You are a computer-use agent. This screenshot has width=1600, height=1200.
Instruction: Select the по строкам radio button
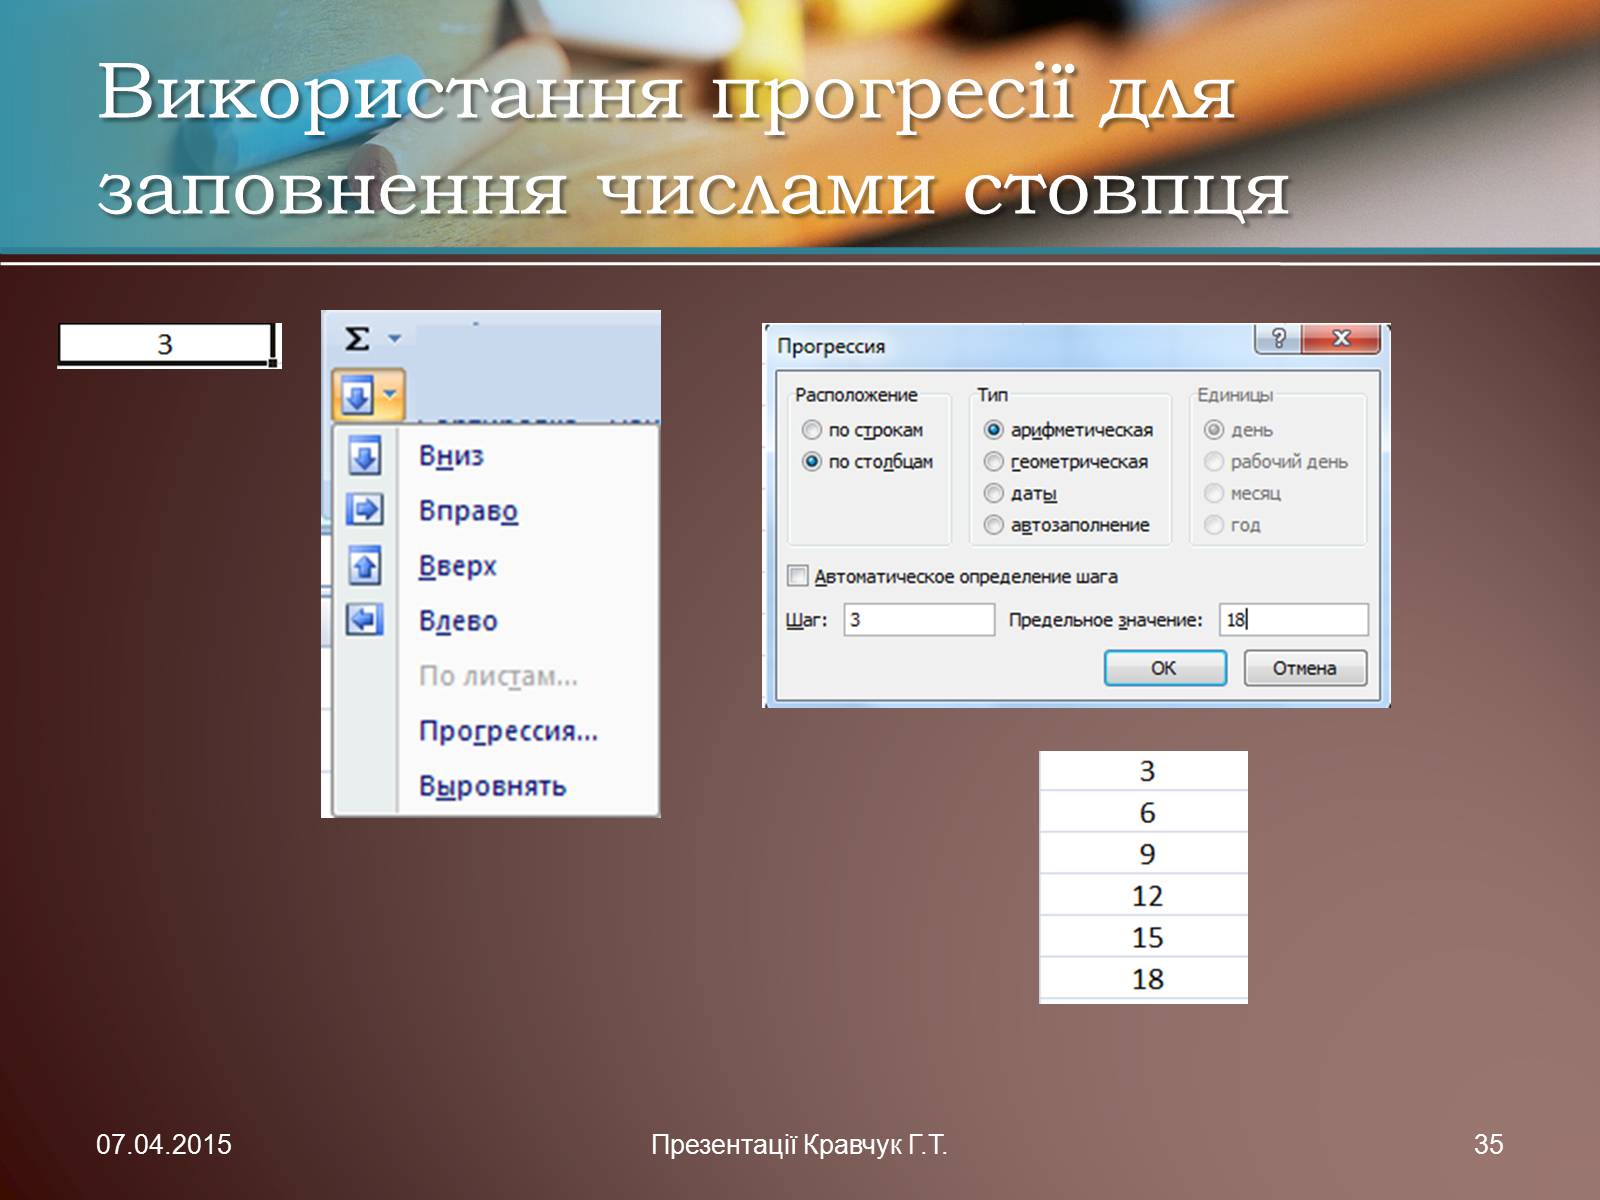click(811, 430)
